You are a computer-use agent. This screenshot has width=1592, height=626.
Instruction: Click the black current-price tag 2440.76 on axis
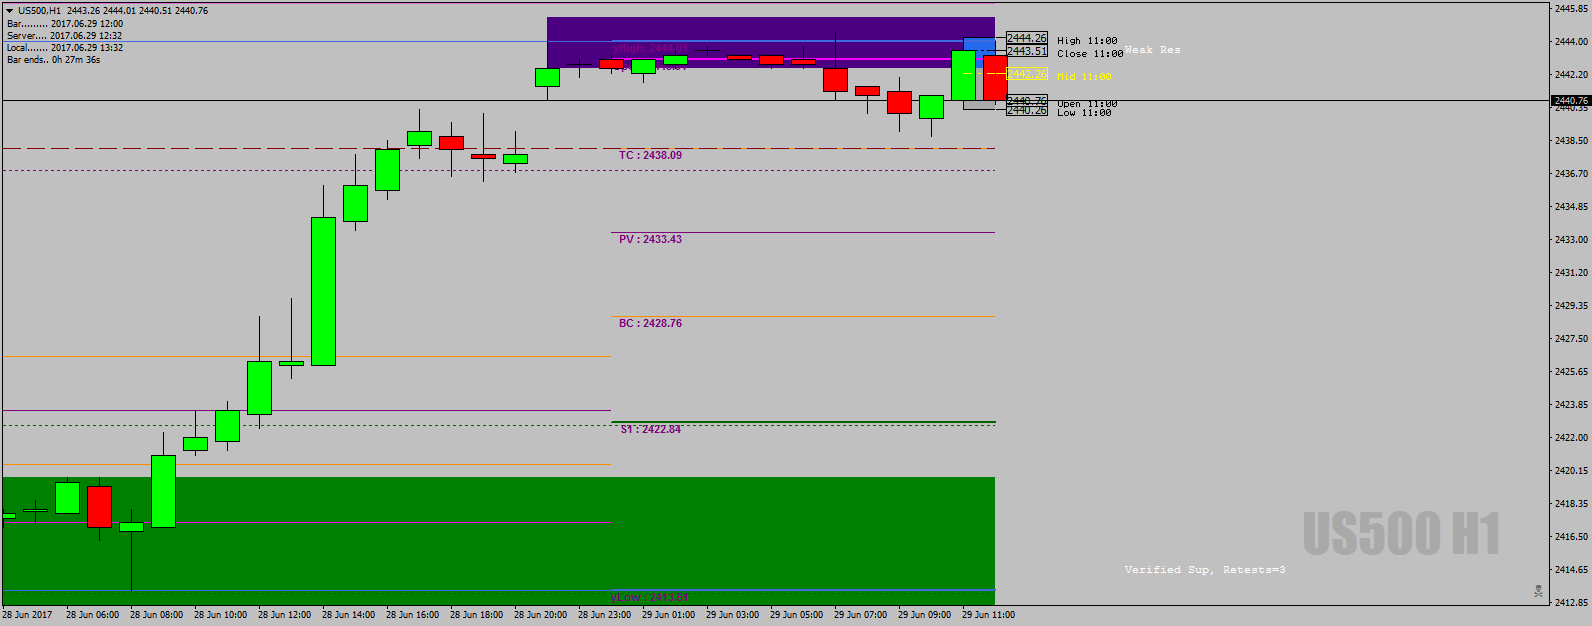pos(1570,101)
